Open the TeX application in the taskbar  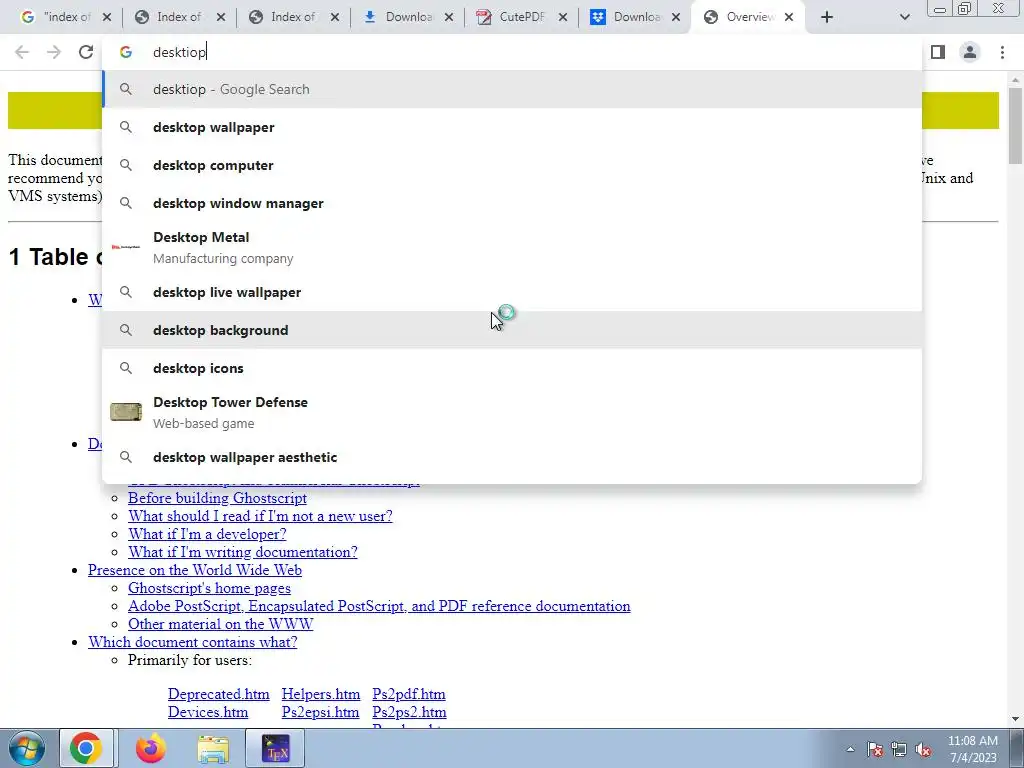coord(275,748)
